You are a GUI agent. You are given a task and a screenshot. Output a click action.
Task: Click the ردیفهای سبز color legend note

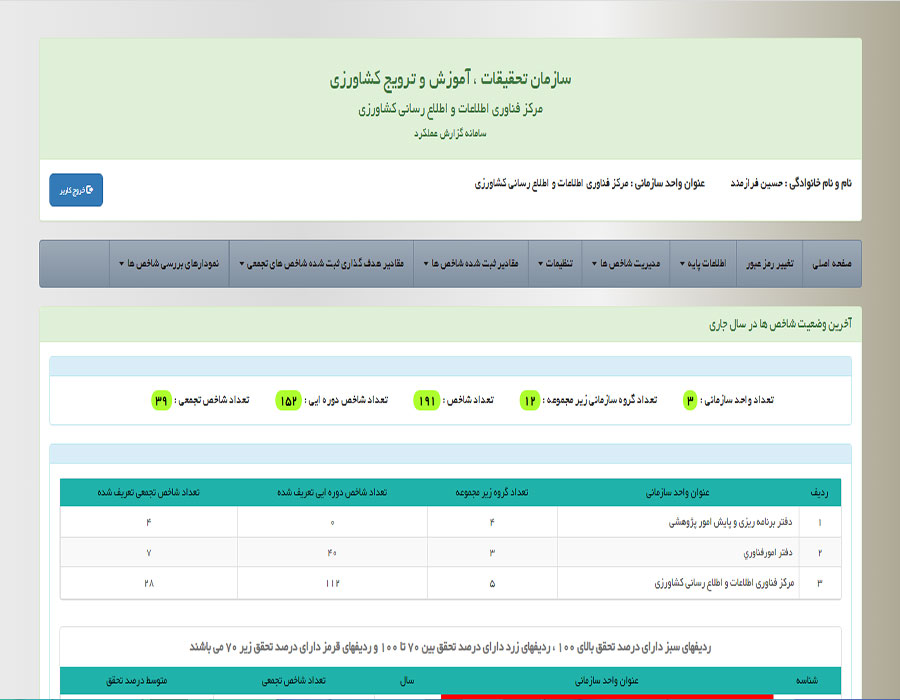coord(451,647)
